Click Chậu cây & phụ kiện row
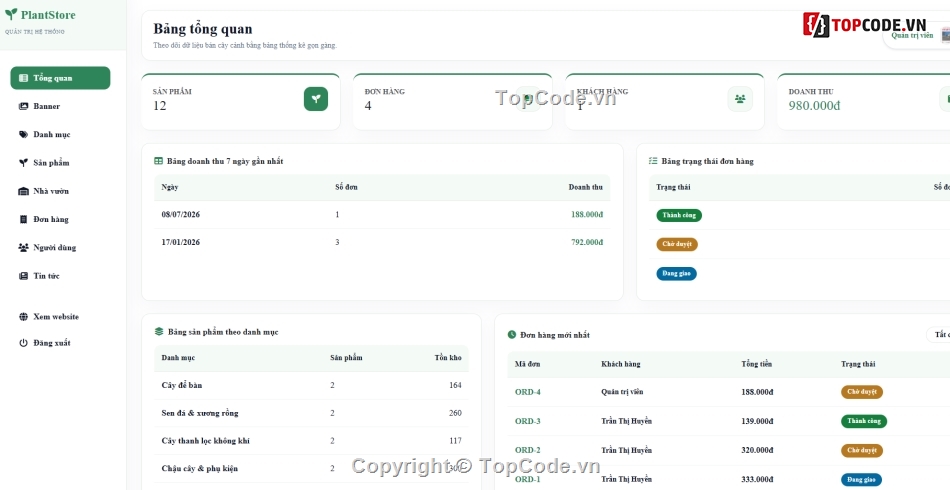This screenshot has height=490, width=950. click(x=311, y=469)
